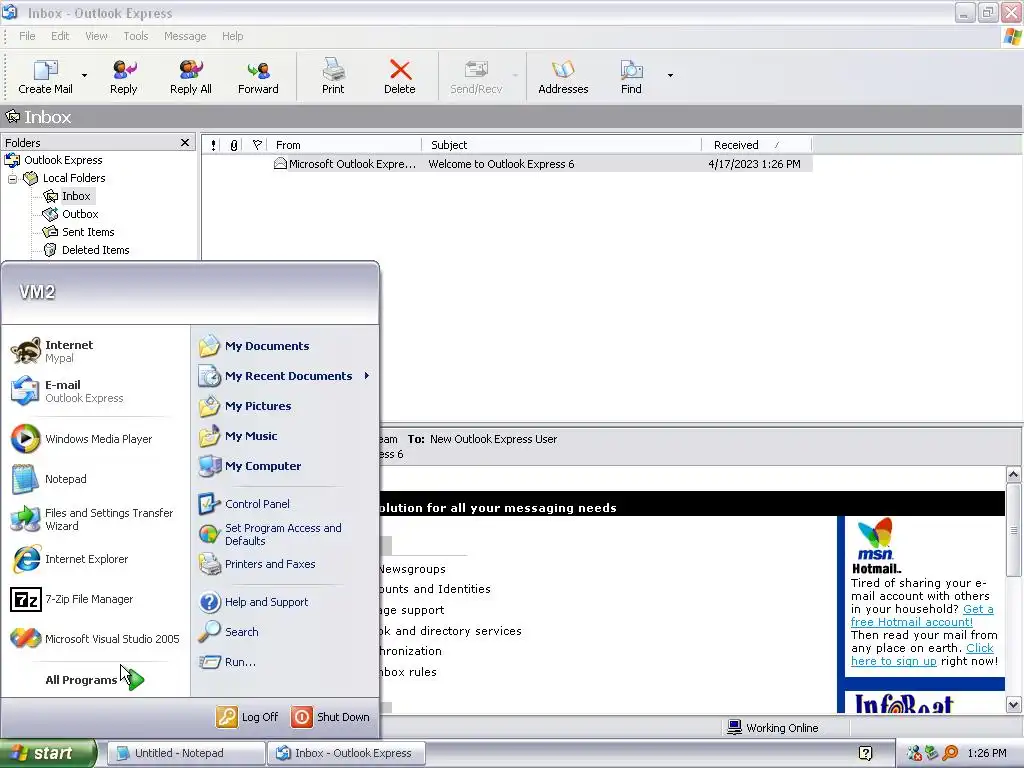This screenshot has width=1024, height=768.
Task: Sort by the Received column header
Action: [756, 145]
